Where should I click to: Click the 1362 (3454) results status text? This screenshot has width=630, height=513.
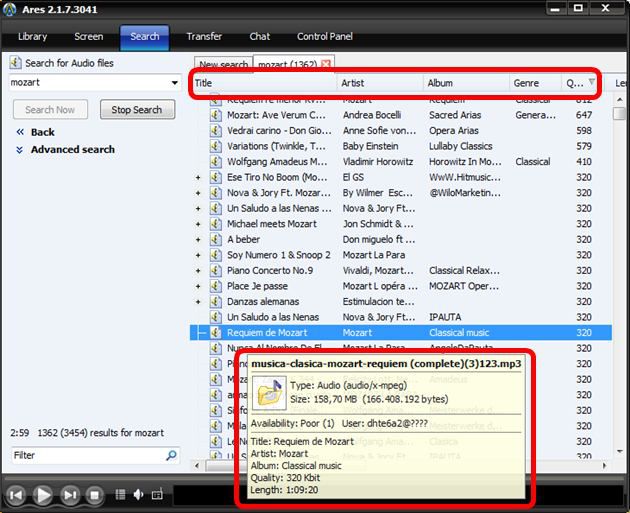tap(100, 433)
